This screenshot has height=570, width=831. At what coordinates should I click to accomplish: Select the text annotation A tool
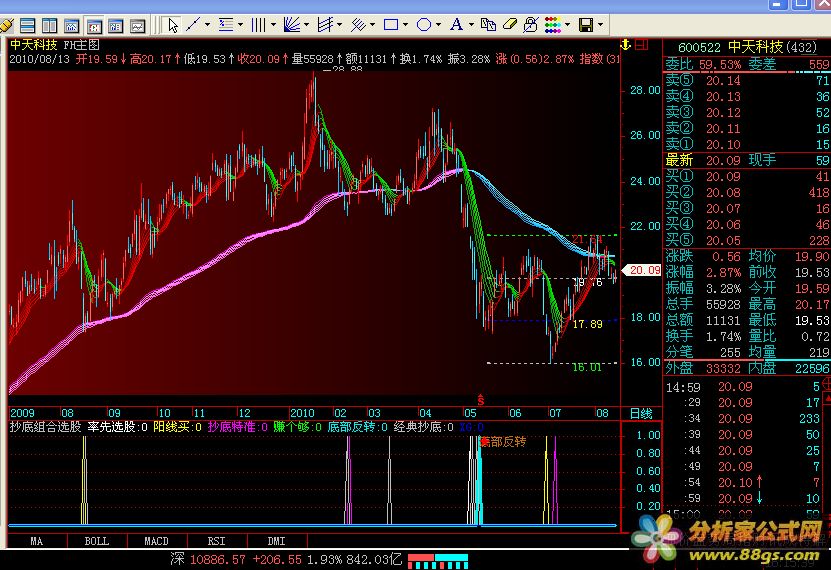click(x=456, y=25)
